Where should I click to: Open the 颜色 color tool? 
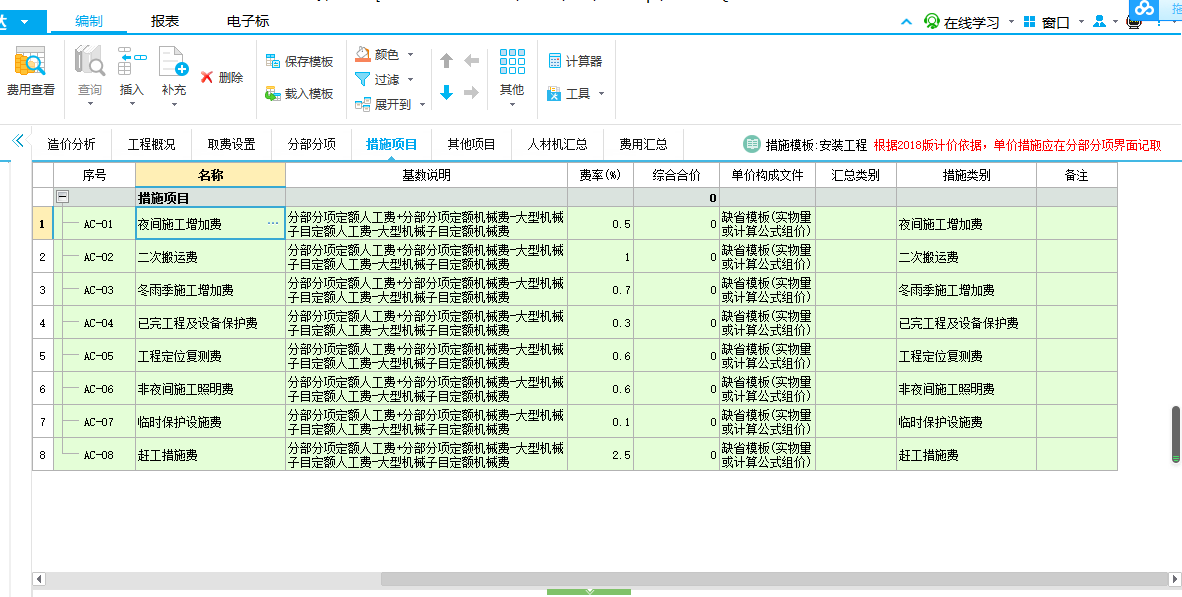point(377,54)
